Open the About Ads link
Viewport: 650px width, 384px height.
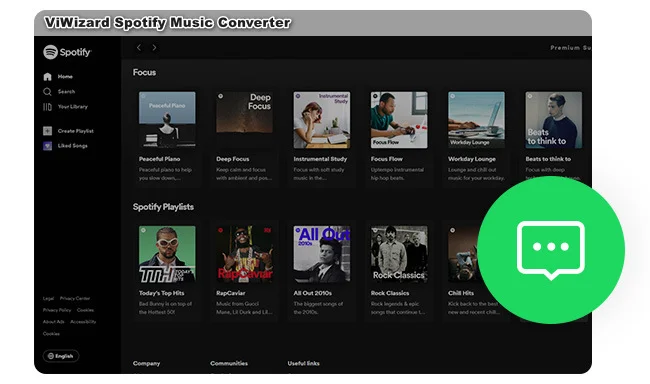click(53, 322)
